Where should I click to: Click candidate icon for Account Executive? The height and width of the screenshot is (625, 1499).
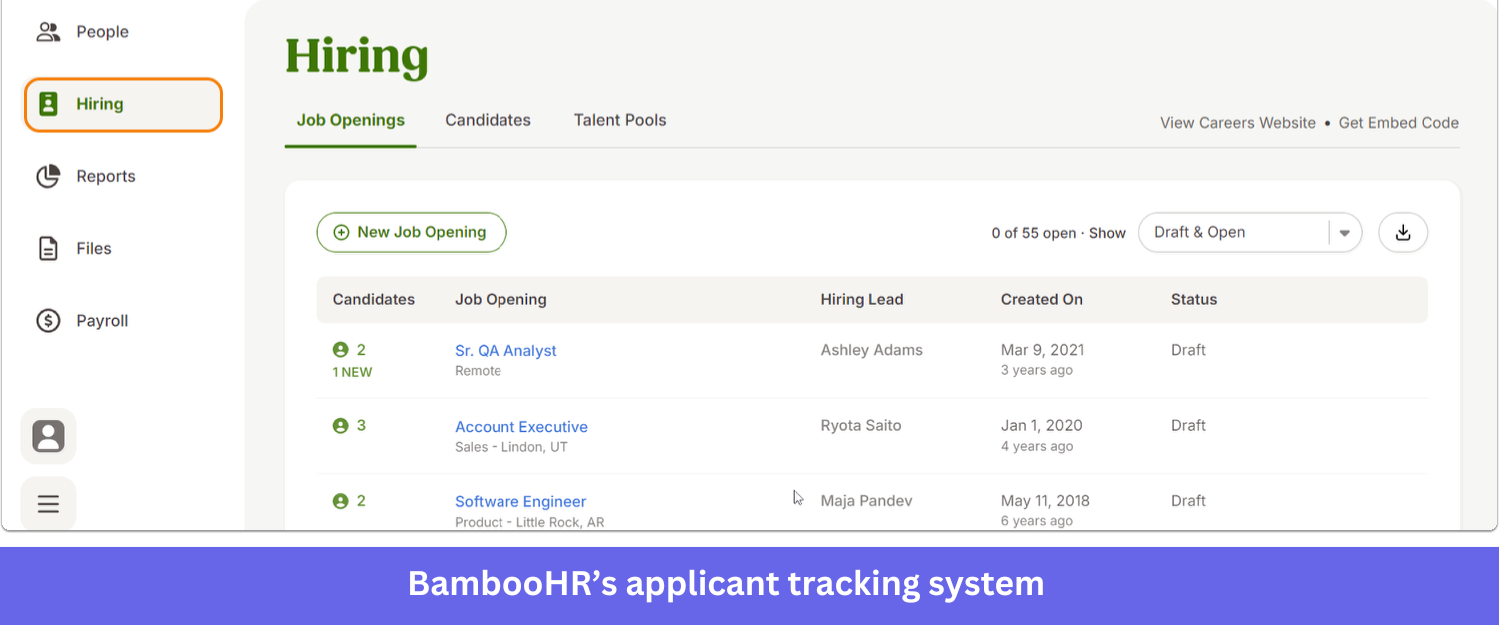pos(340,426)
